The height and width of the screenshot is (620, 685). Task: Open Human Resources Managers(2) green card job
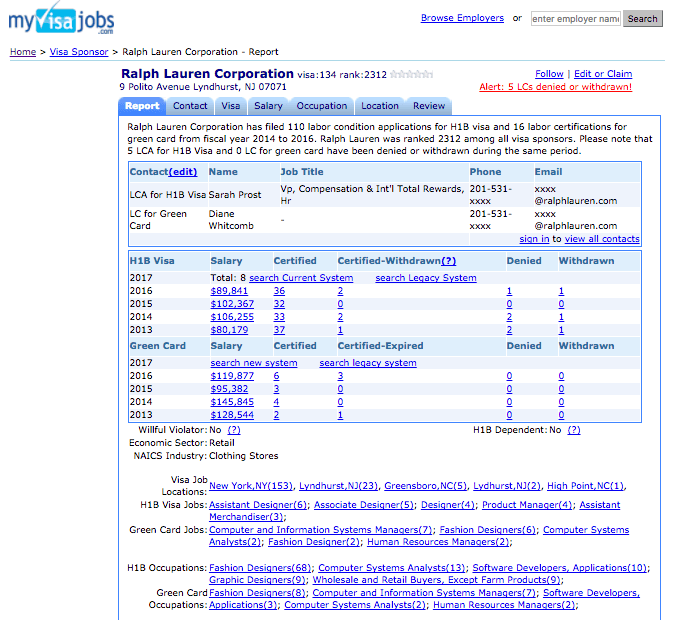click(438, 542)
